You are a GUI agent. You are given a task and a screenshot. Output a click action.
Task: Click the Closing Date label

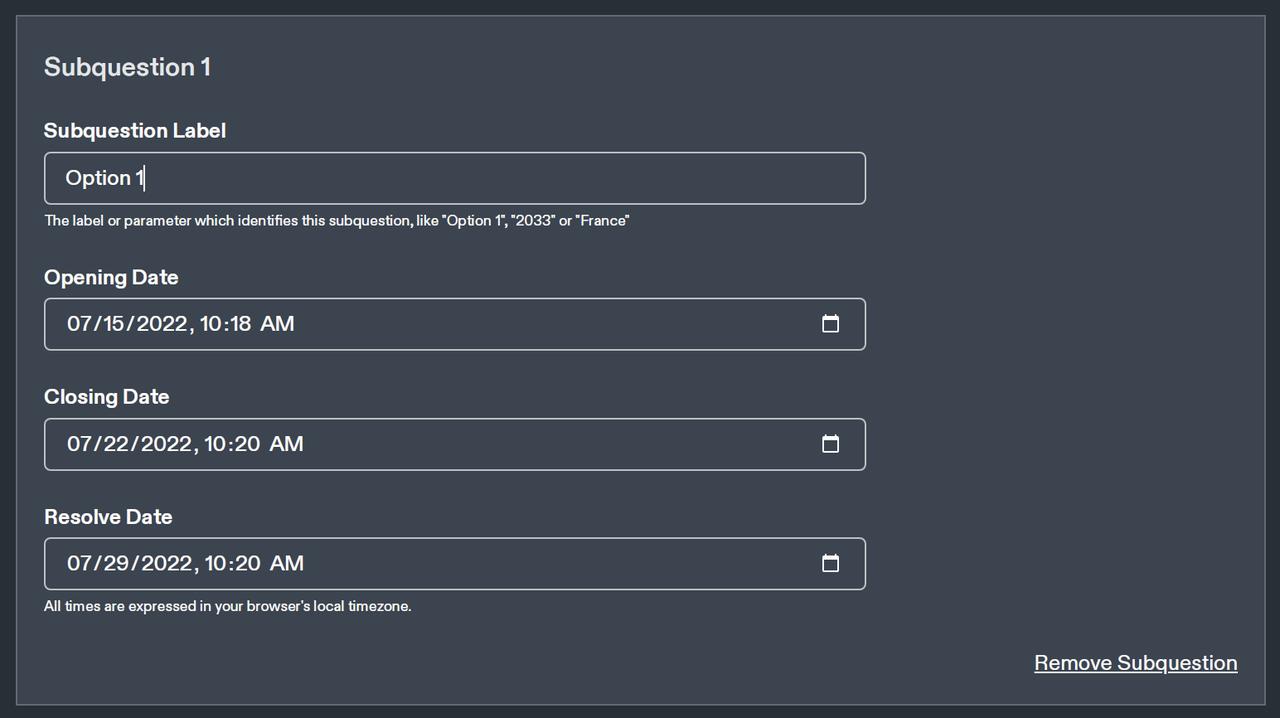coord(106,397)
